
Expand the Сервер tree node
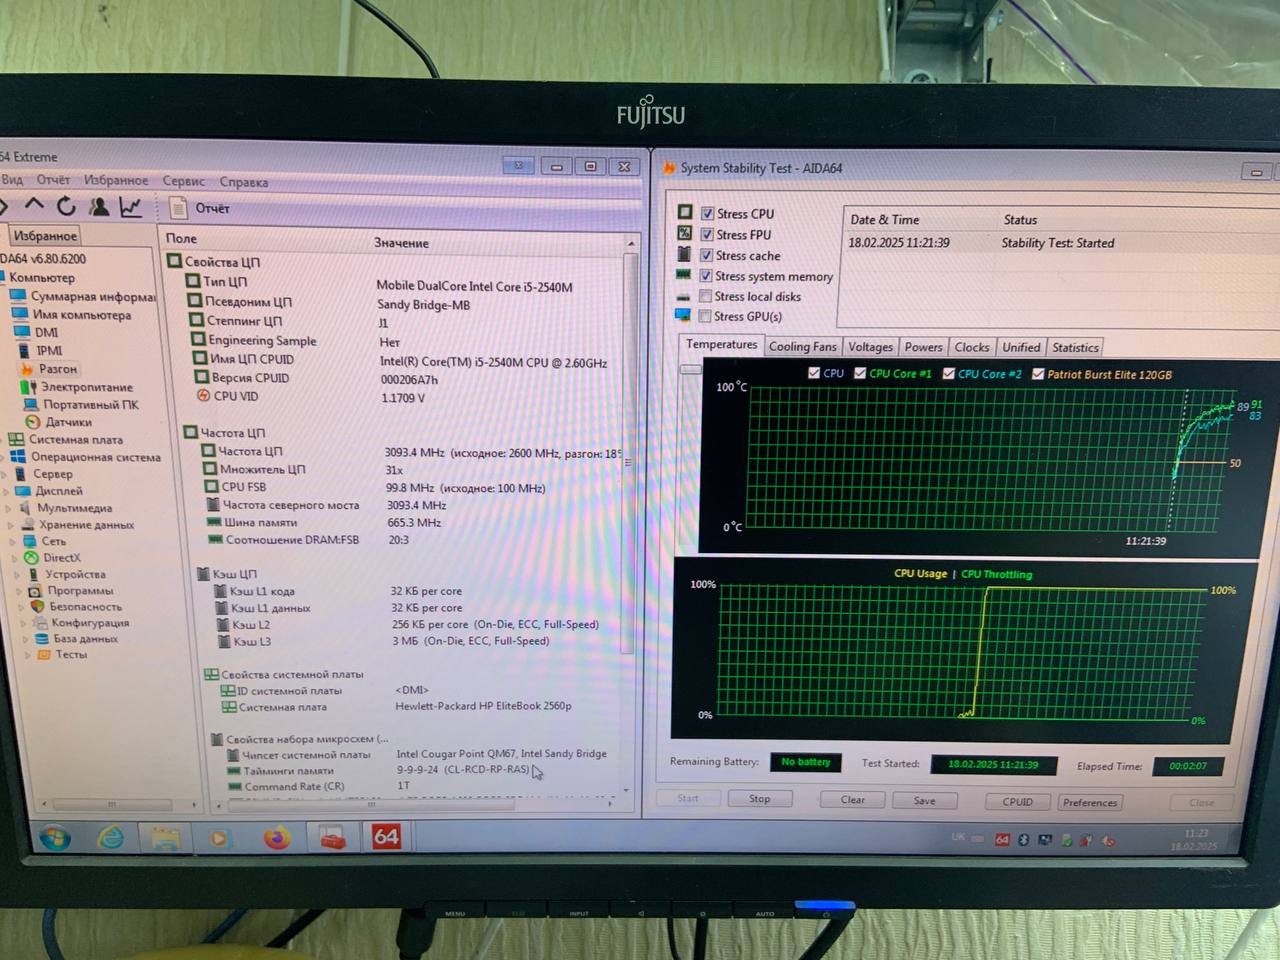(5, 474)
